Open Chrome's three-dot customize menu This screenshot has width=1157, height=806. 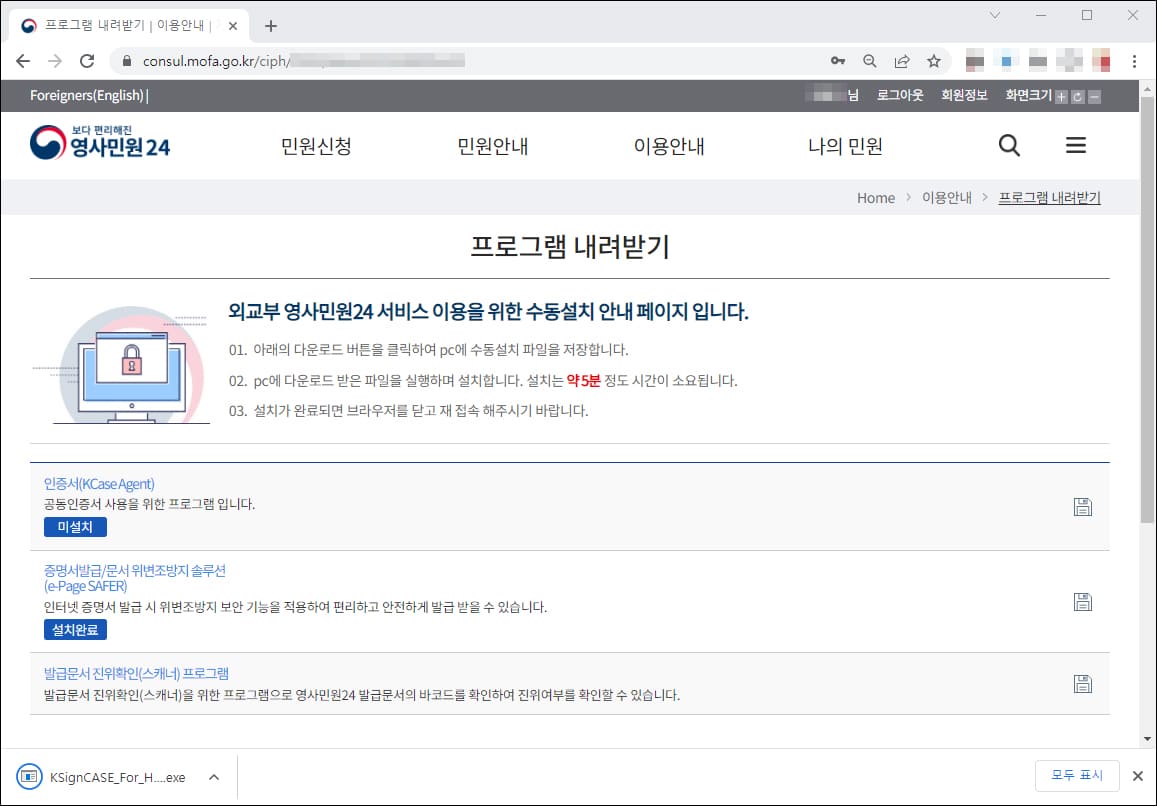coord(1133,60)
